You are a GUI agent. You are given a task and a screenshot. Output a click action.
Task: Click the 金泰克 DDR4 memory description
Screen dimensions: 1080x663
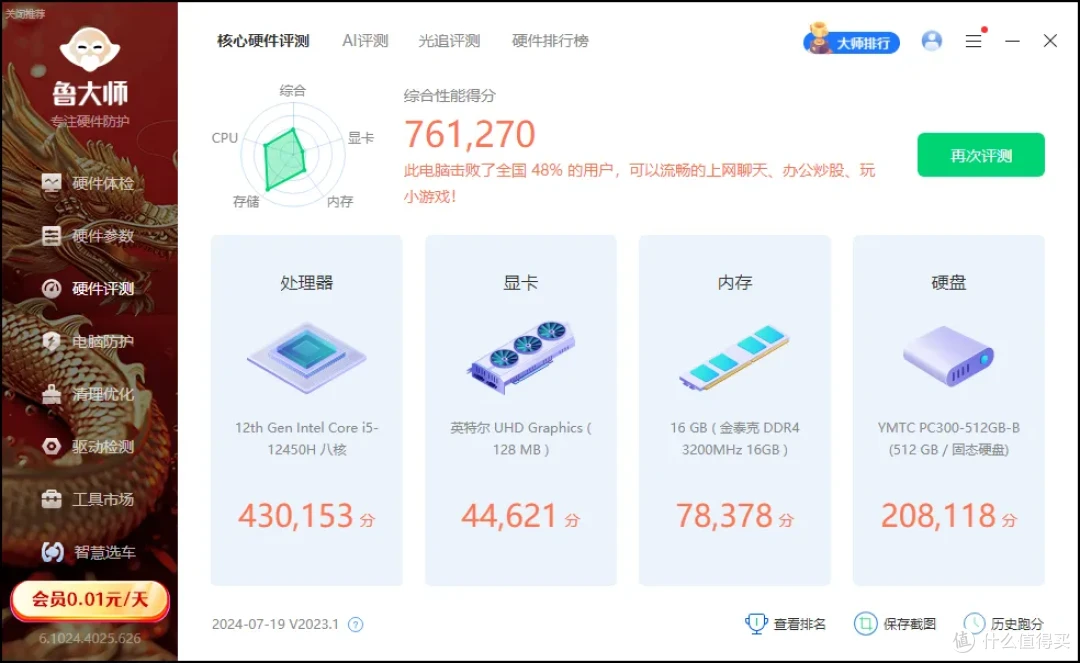click(734, 439)
